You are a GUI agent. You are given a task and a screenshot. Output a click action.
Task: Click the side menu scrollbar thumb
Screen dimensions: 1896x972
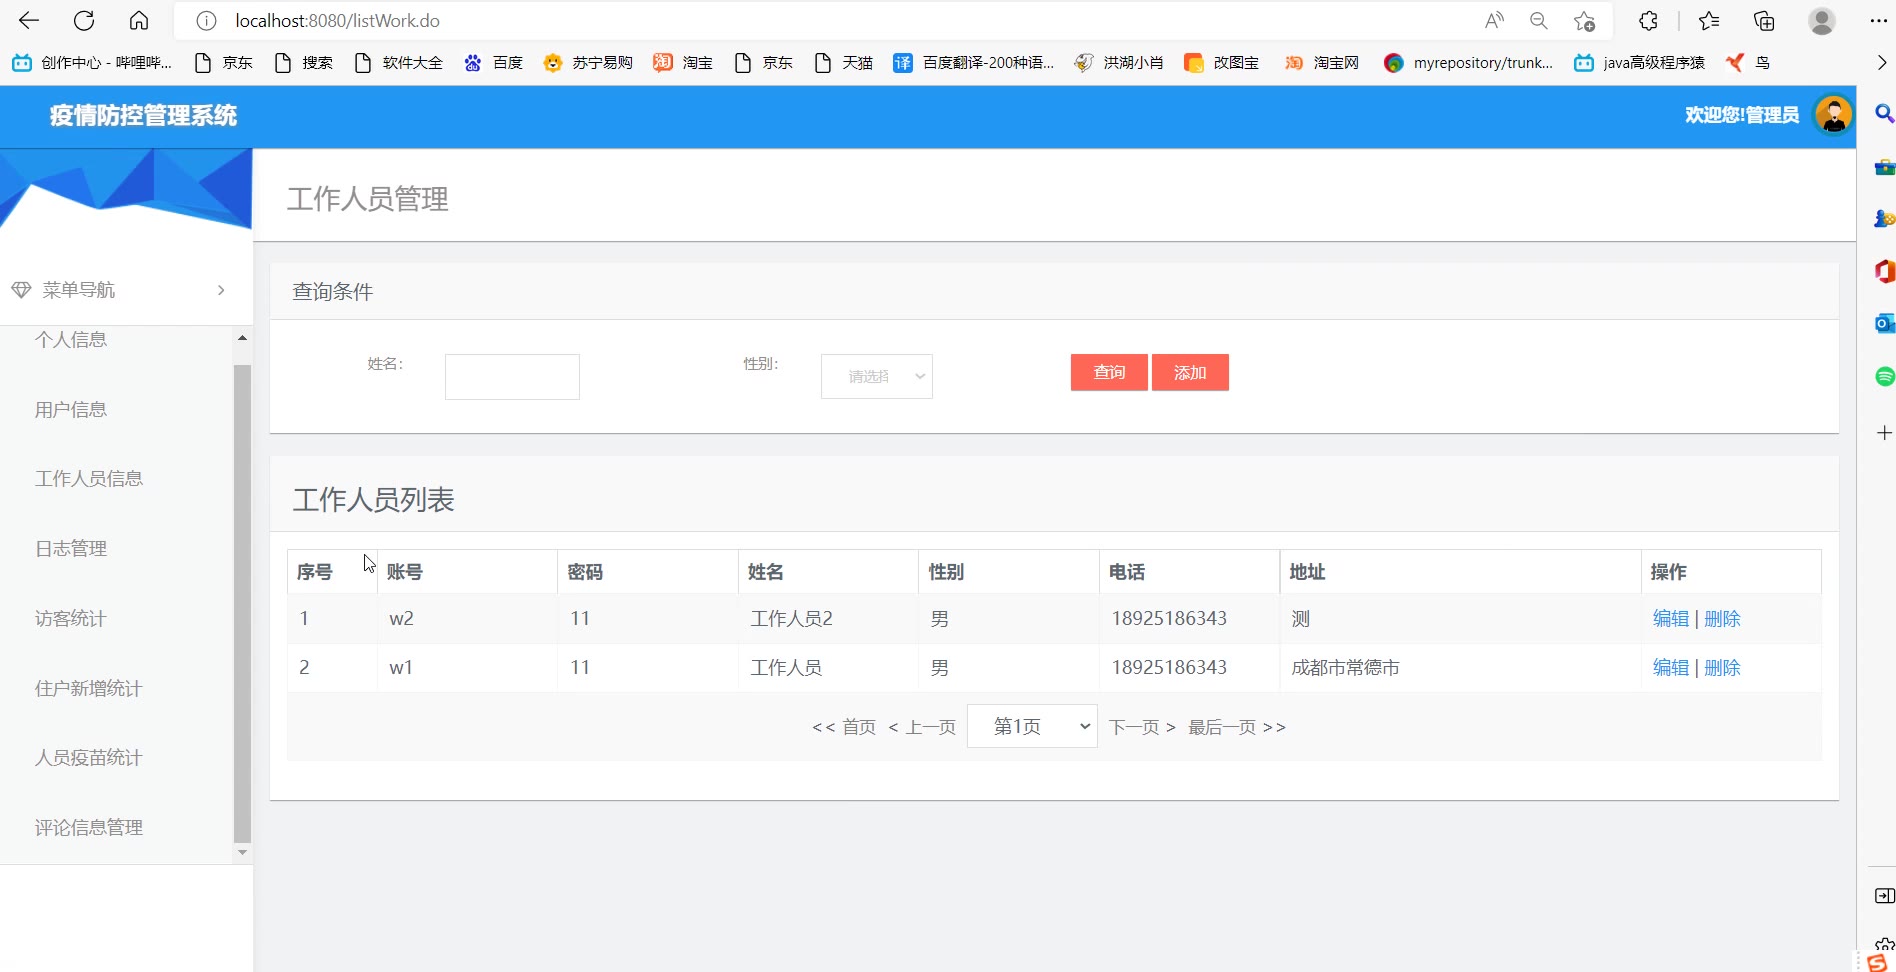(x=242, y=604)
